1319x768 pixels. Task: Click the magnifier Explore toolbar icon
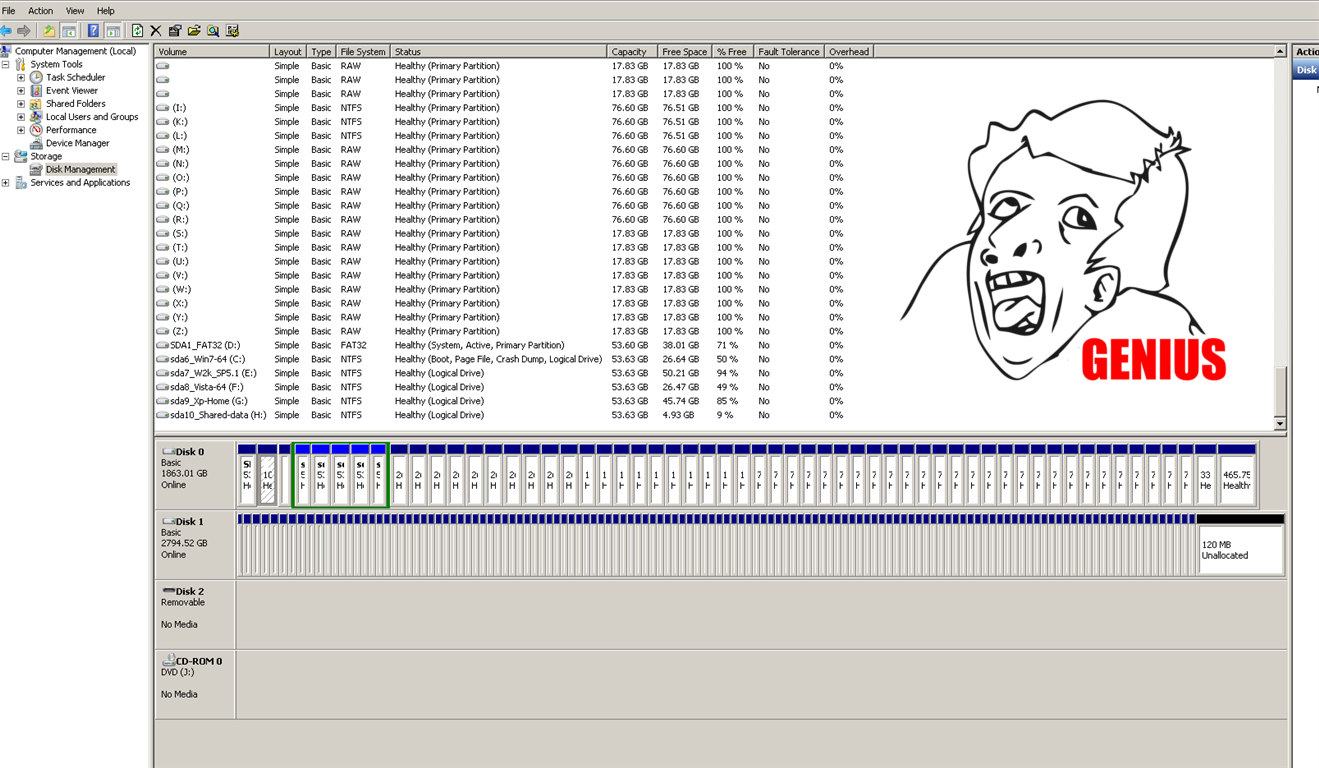pos(213,31)
